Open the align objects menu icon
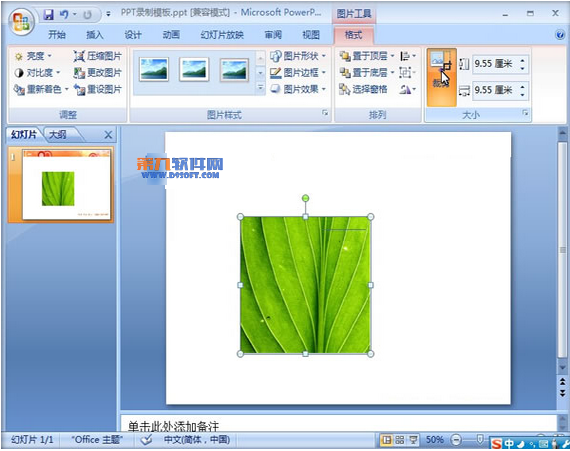This screenshot has height=451, width=570. pos(408,56)
